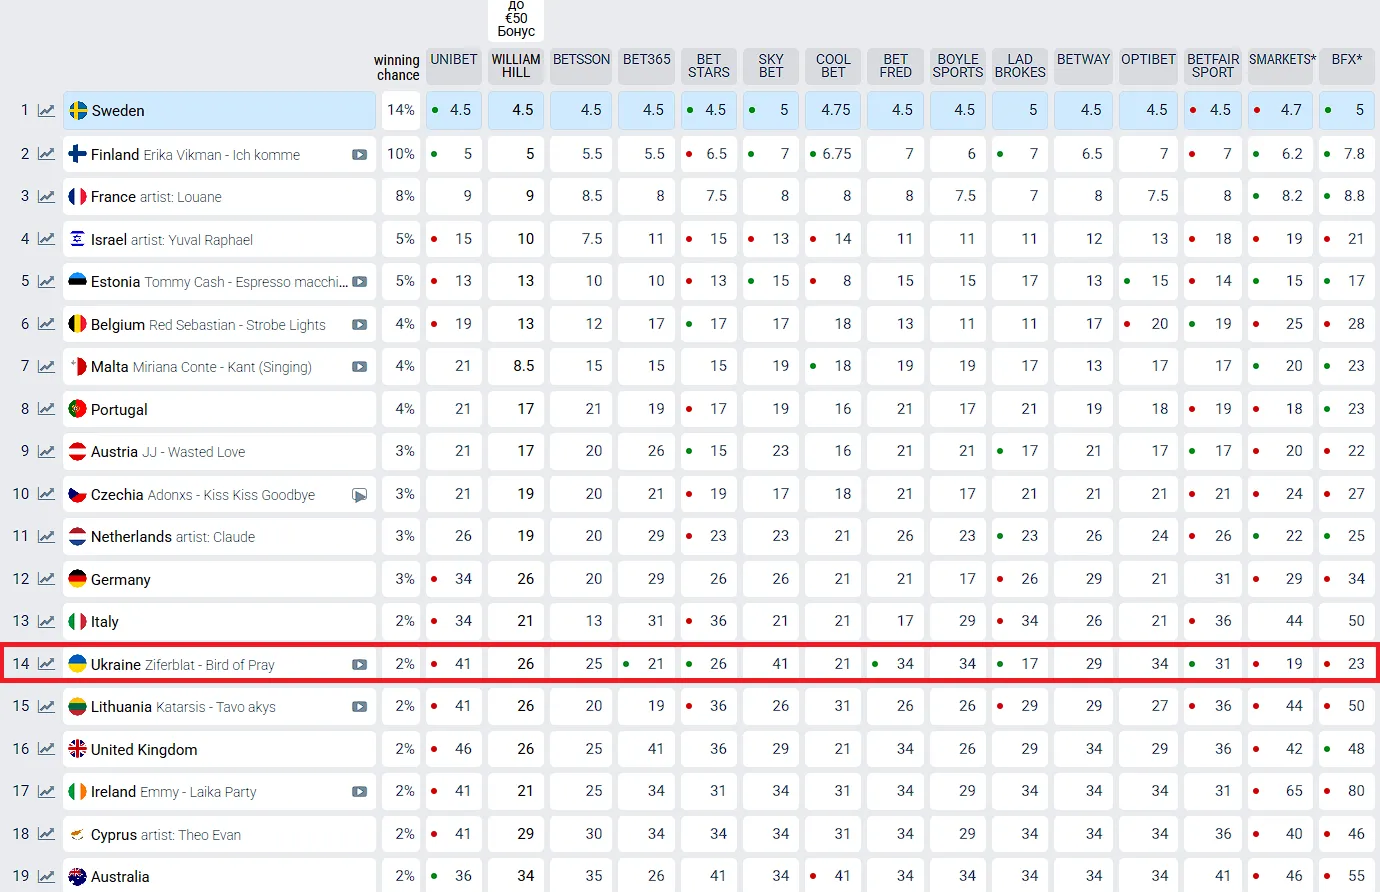The image size is (1380, 892).
Task: Select the WILLIAM HILL bookmaker column header
Action: pos(516,66)
